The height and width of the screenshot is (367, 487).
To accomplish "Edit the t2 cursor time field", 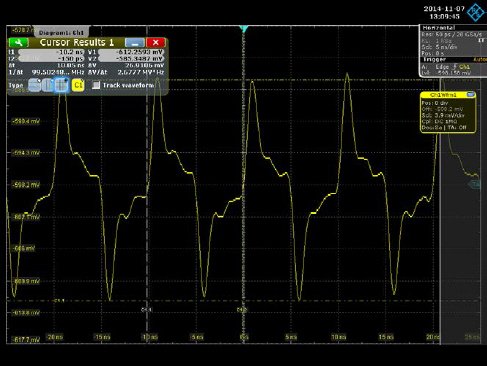I will pyautogui.click(x=51, y=59).
